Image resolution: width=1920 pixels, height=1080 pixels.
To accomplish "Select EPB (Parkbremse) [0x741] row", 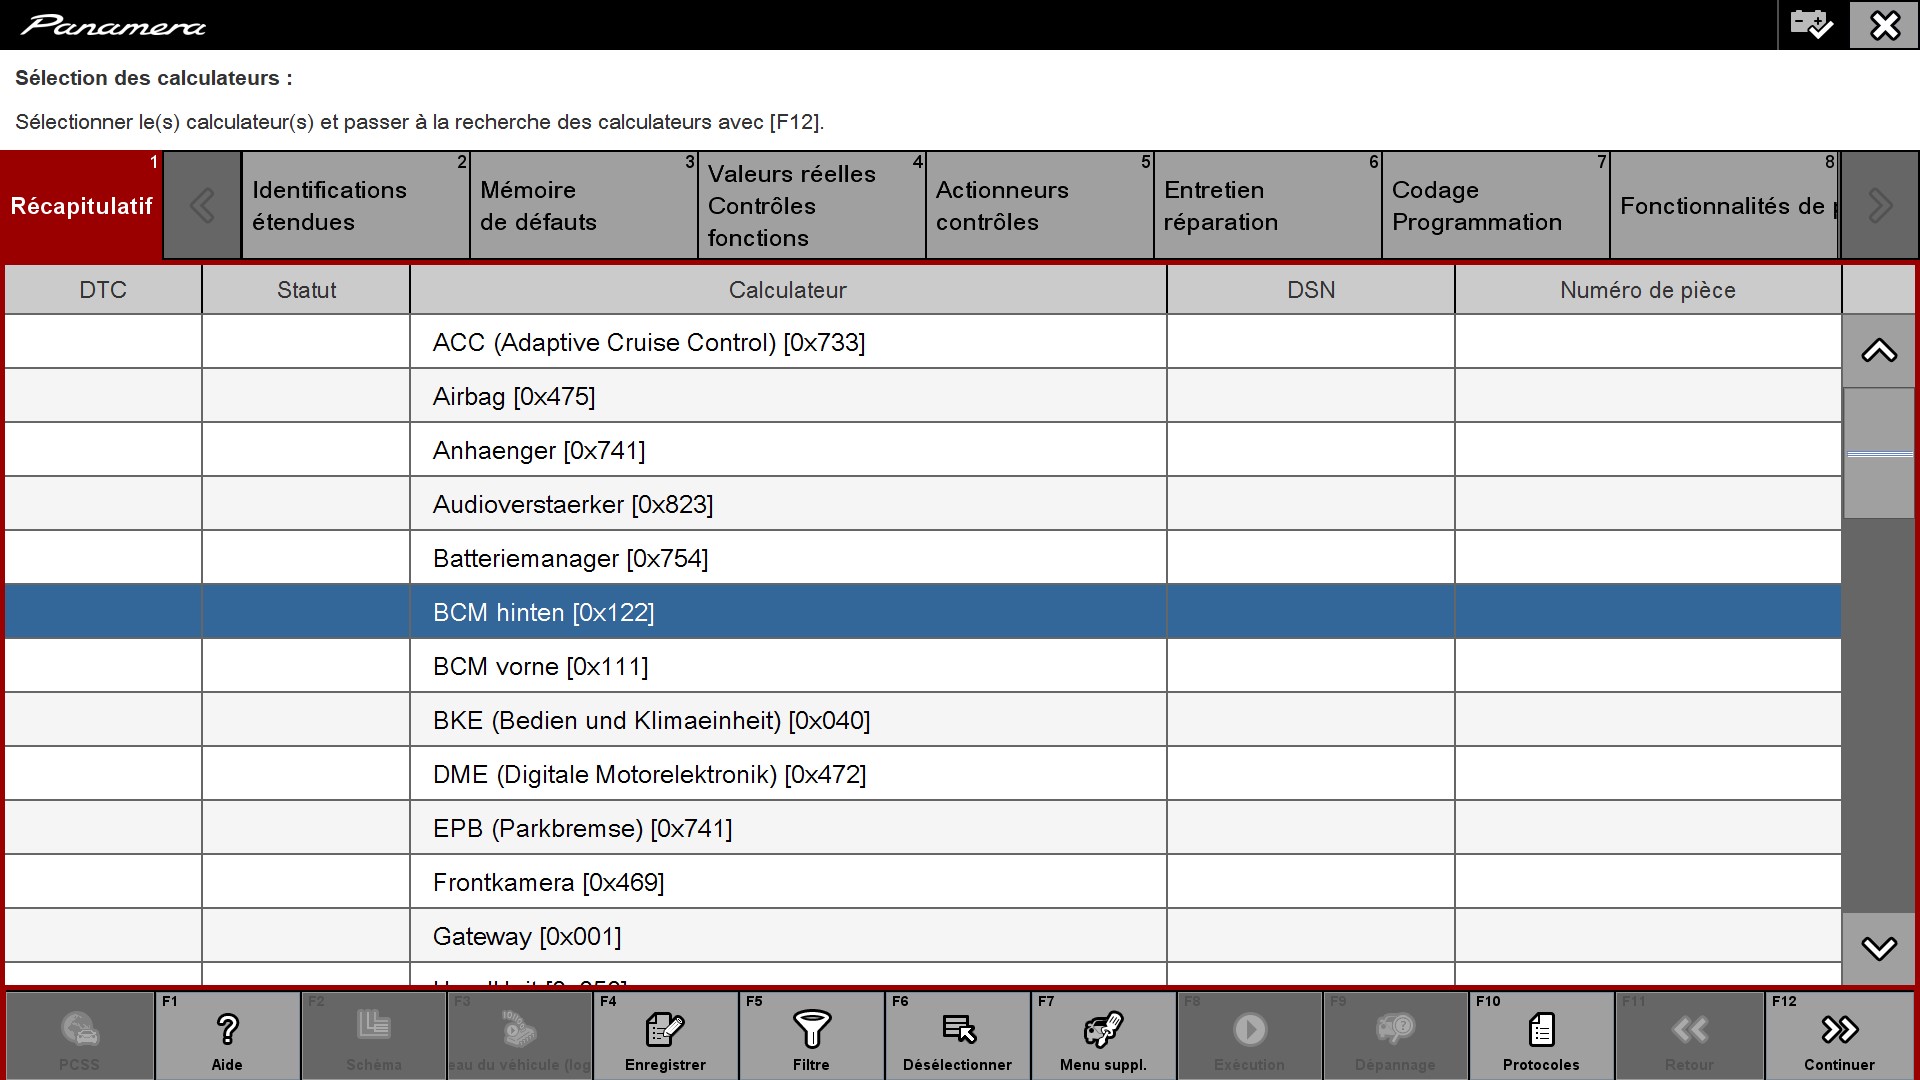I will pyautogui.click(x=923, y=828).
